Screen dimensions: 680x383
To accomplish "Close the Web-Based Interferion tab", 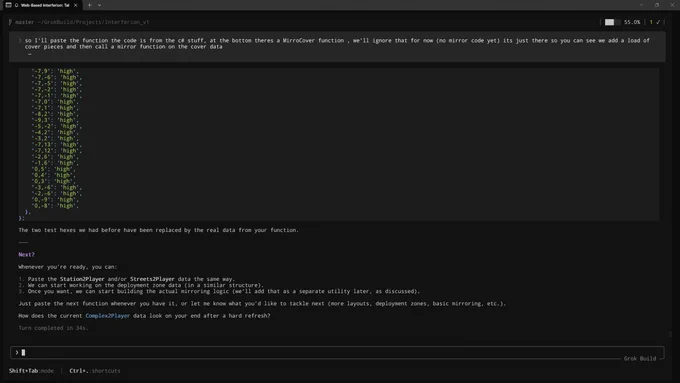I will 75,5.
